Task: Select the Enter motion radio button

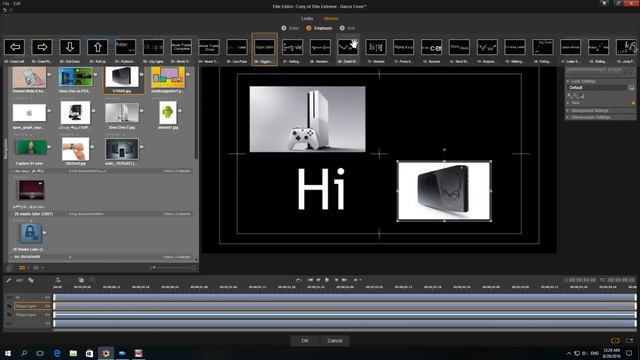Action: point(284,28)
